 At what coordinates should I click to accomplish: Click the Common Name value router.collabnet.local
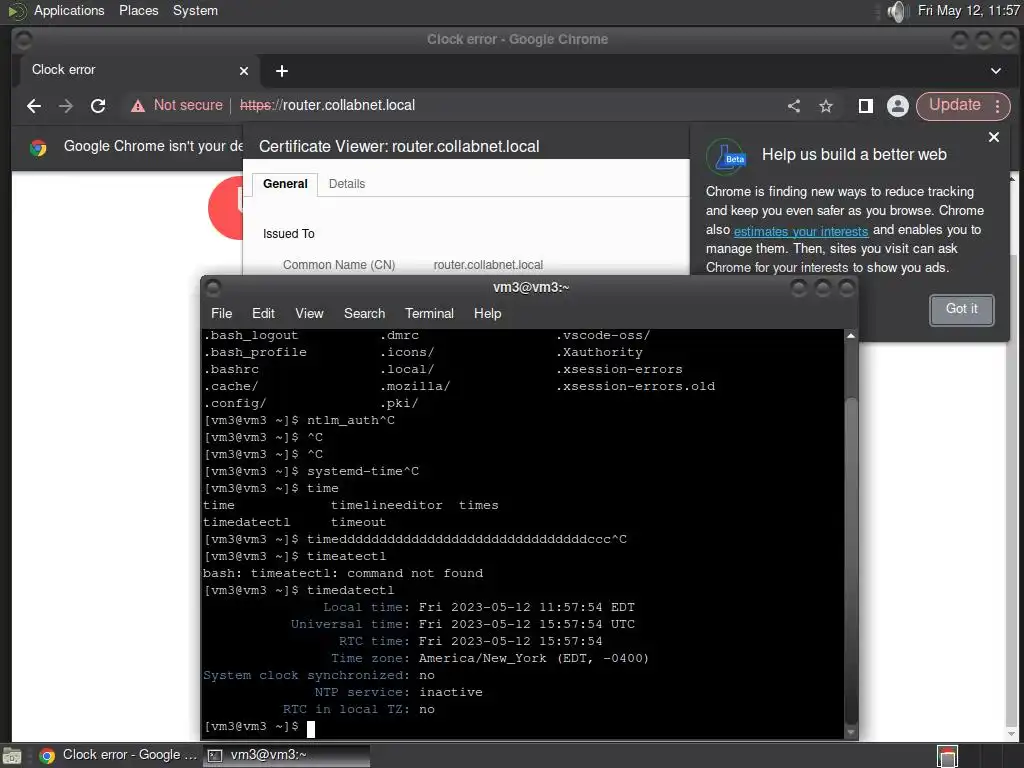point(488,265)
